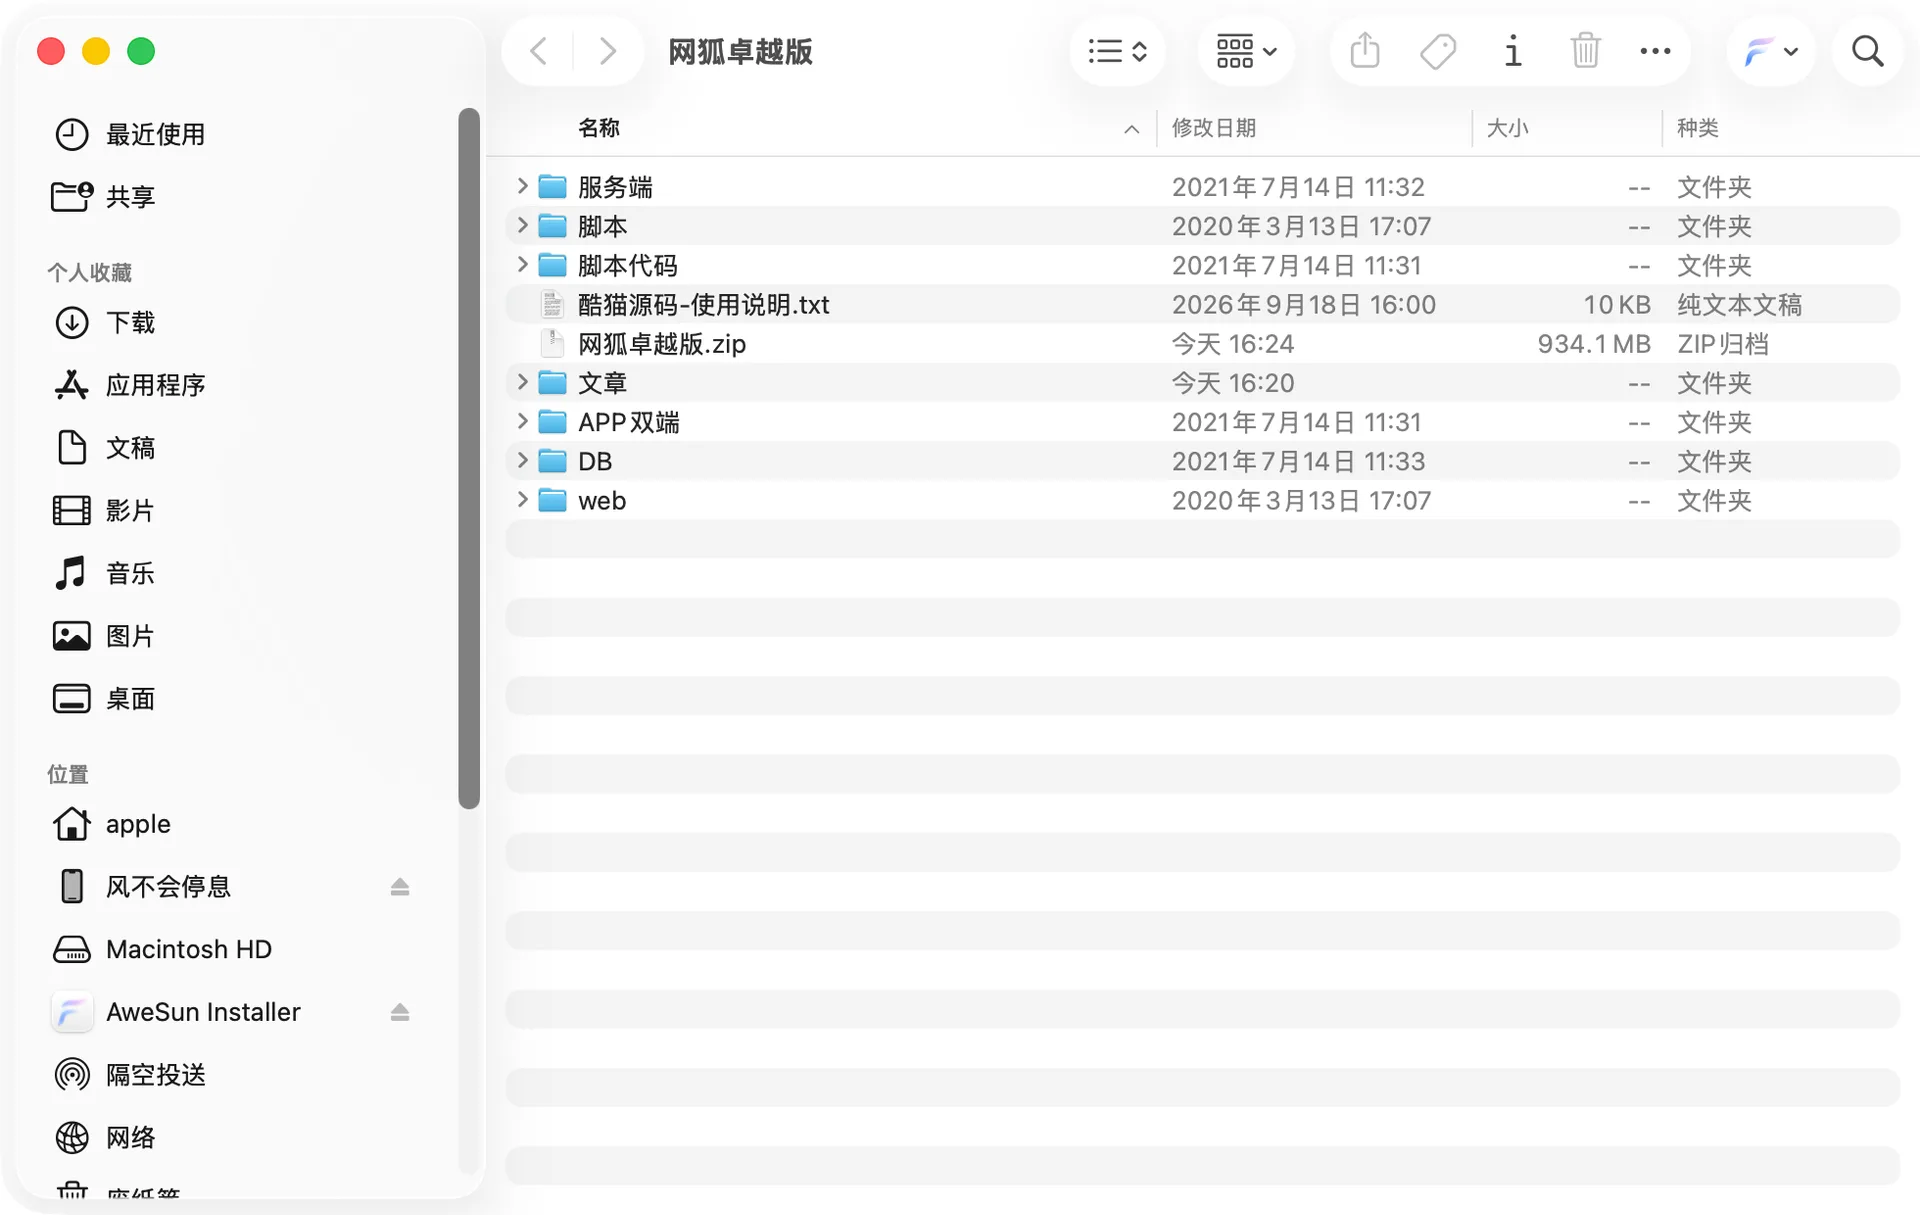
Task: Expand the 服务端 folder
Action: (x=522, y=186)
